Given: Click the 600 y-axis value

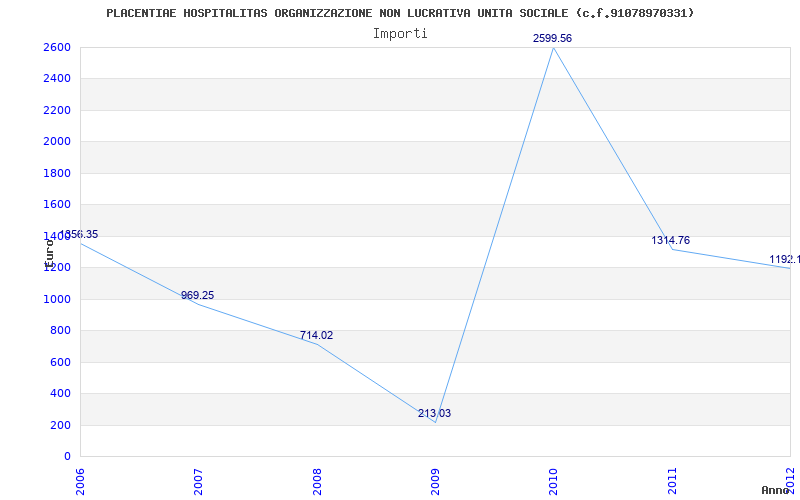Looking at the screenshot, I should (x=60, y=362).
